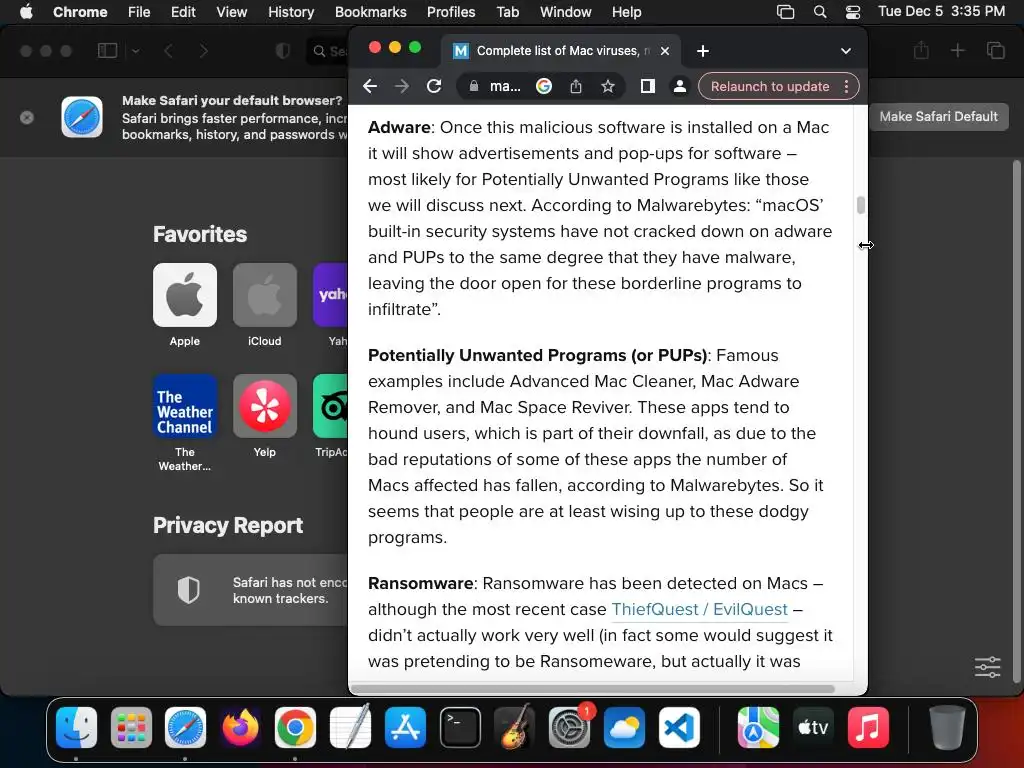Image resolution: width=1024 pixels, height=768 pixels.
Task: Open site info lock icon
Action: [473, 86]
